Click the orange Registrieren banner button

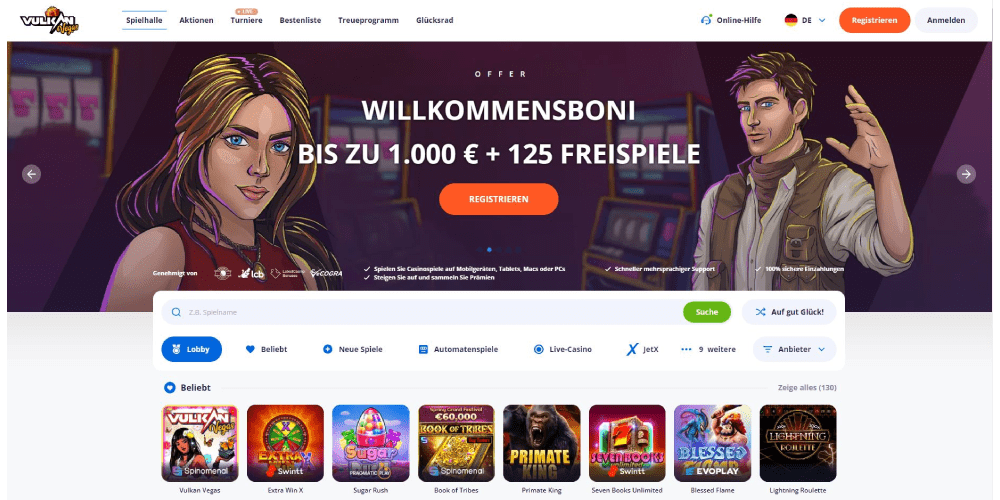coord(499,199)
